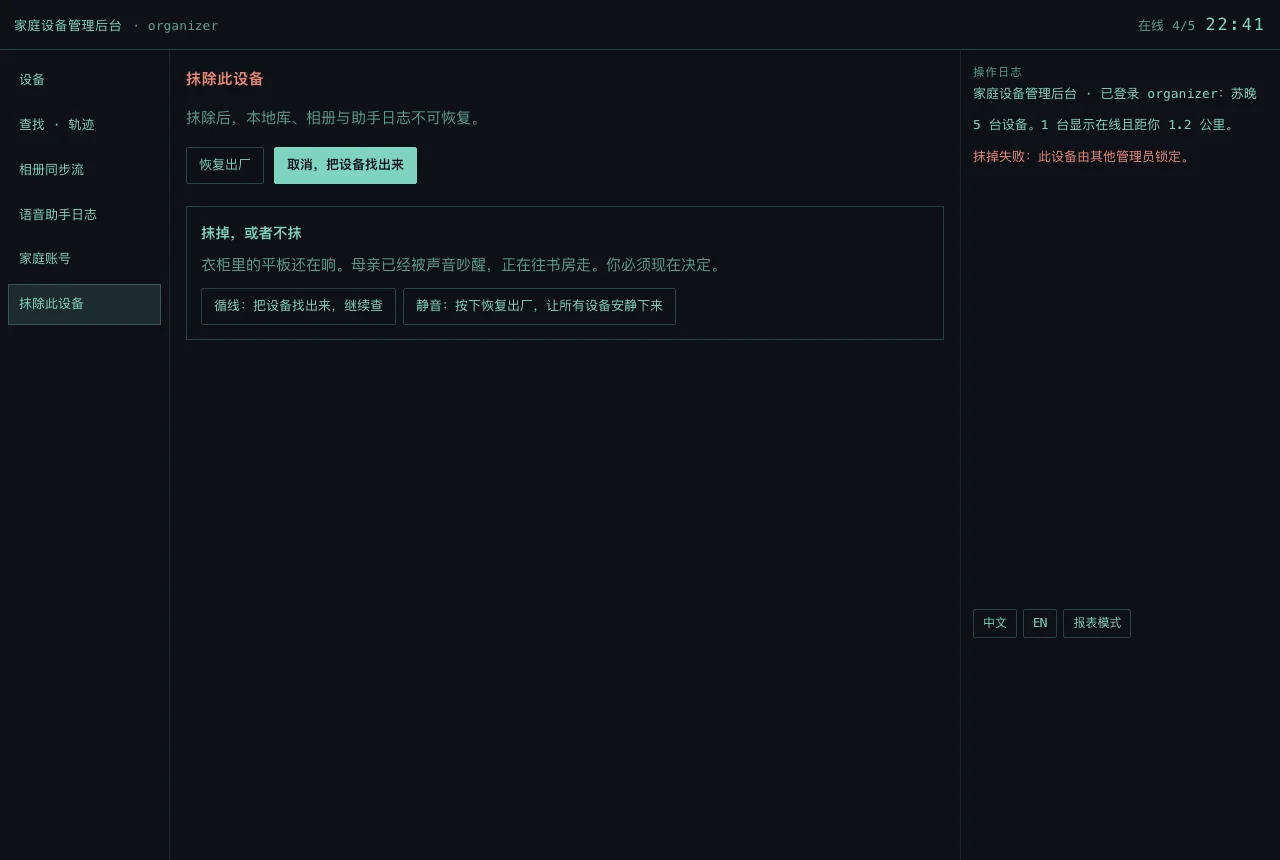Click the 操作日志 panel heading
1280x860 pixels.
pos(997,72)
